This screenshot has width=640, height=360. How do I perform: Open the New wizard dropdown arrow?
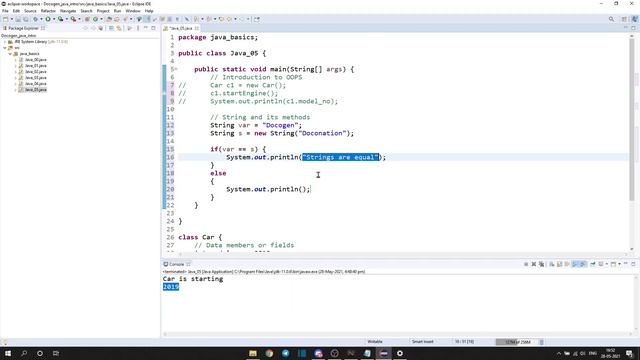(11, 19)
